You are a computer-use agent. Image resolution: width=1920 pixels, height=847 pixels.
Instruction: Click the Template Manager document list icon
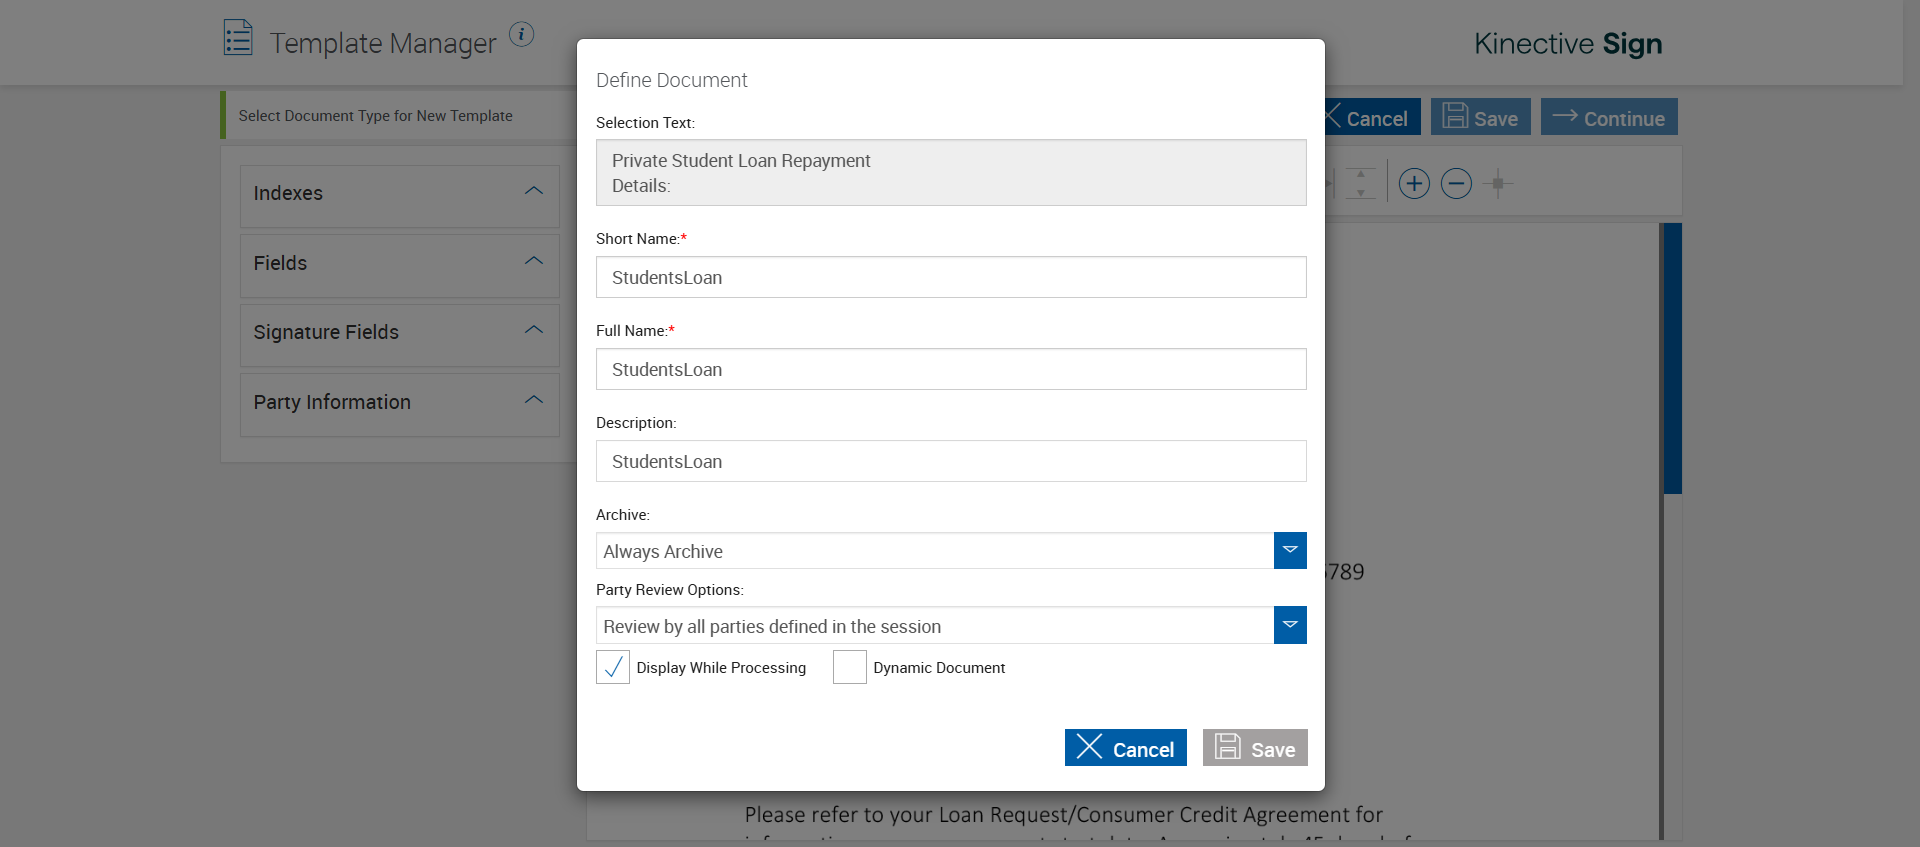tap(238, 38)
